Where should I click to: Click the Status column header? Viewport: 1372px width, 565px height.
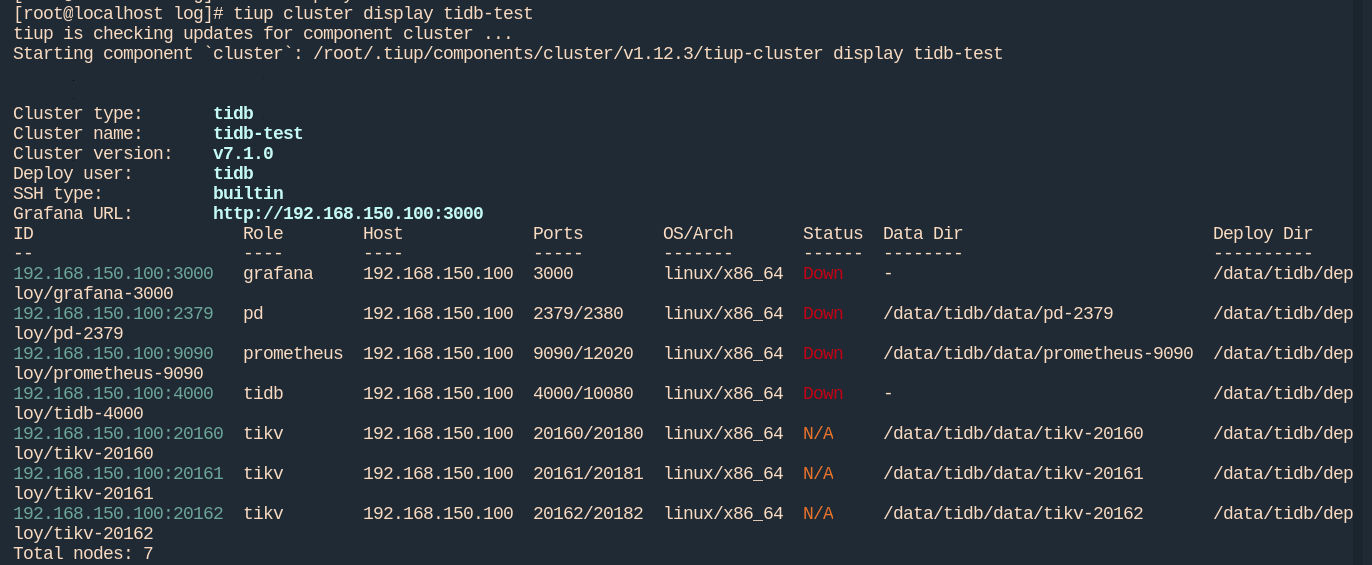click(833, 233)
